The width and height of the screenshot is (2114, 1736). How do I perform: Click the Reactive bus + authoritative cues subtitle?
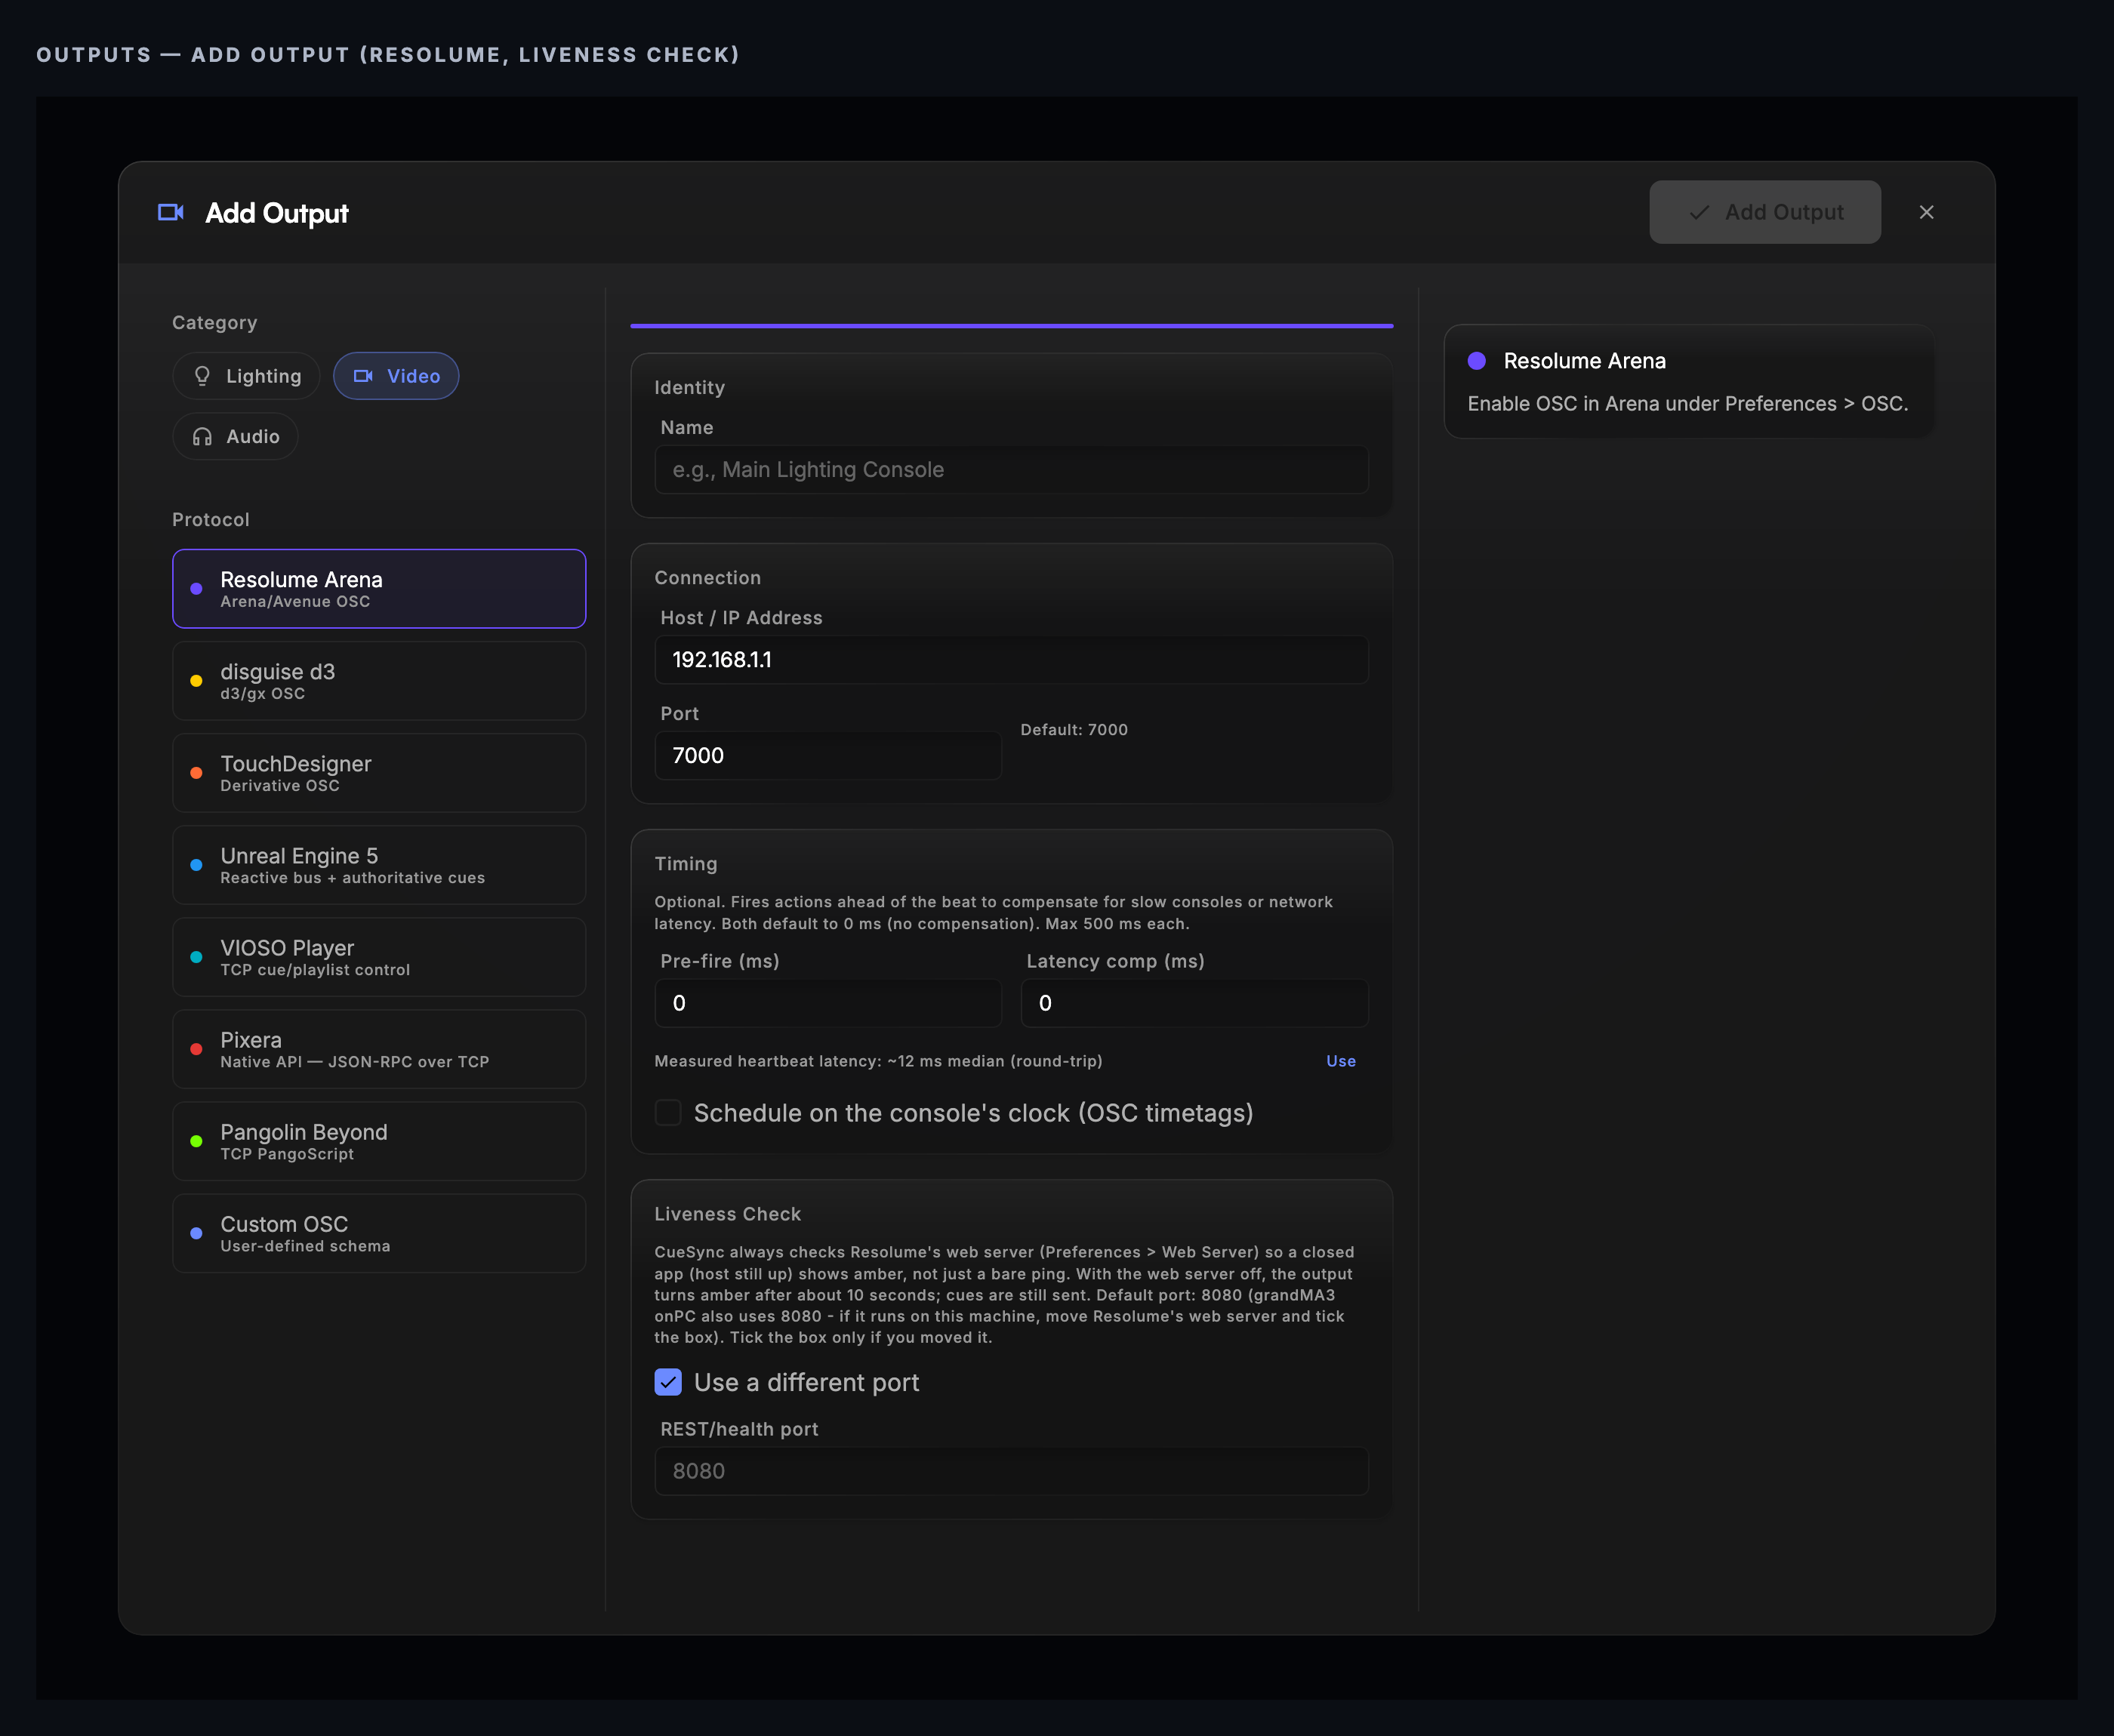point(352,878)
